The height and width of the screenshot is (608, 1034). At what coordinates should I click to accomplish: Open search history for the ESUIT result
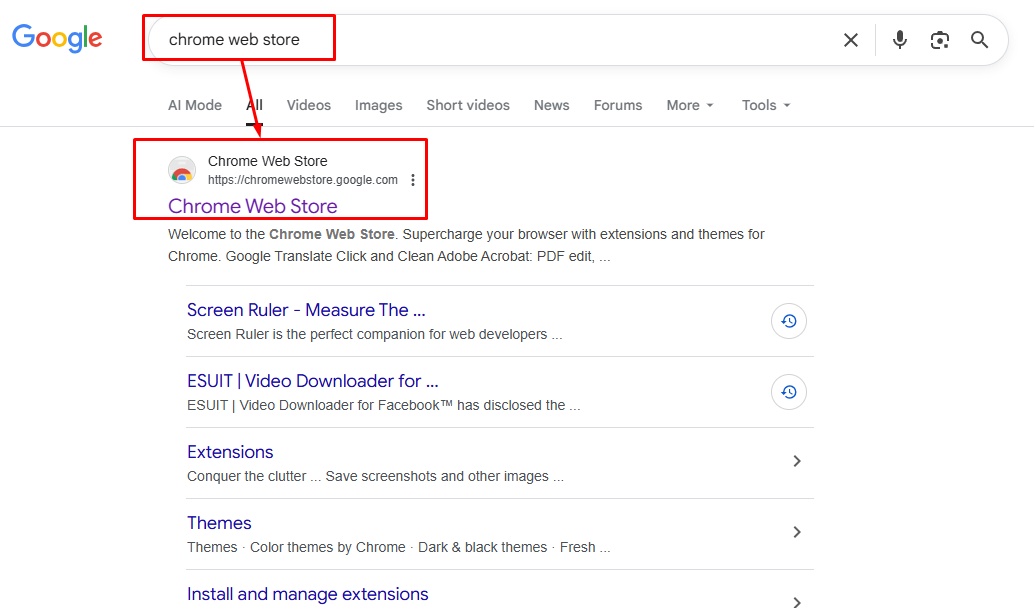788,392
